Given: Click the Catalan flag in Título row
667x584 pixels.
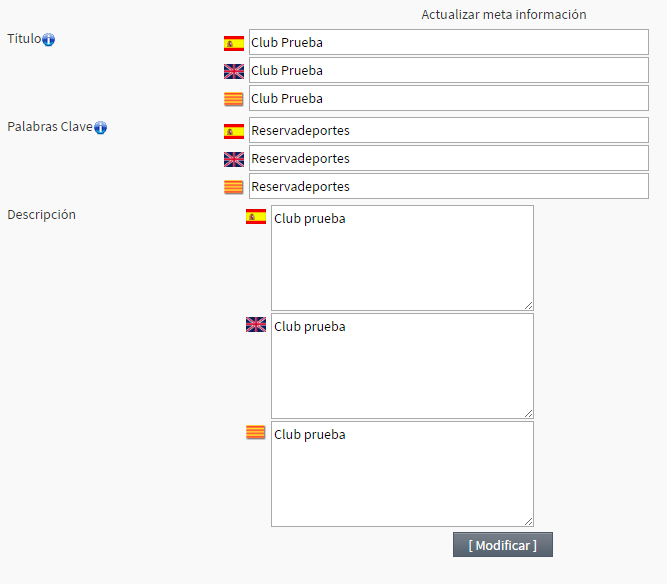Looking at the screenshot, I should pyautogui.click(x=234, y=99).
